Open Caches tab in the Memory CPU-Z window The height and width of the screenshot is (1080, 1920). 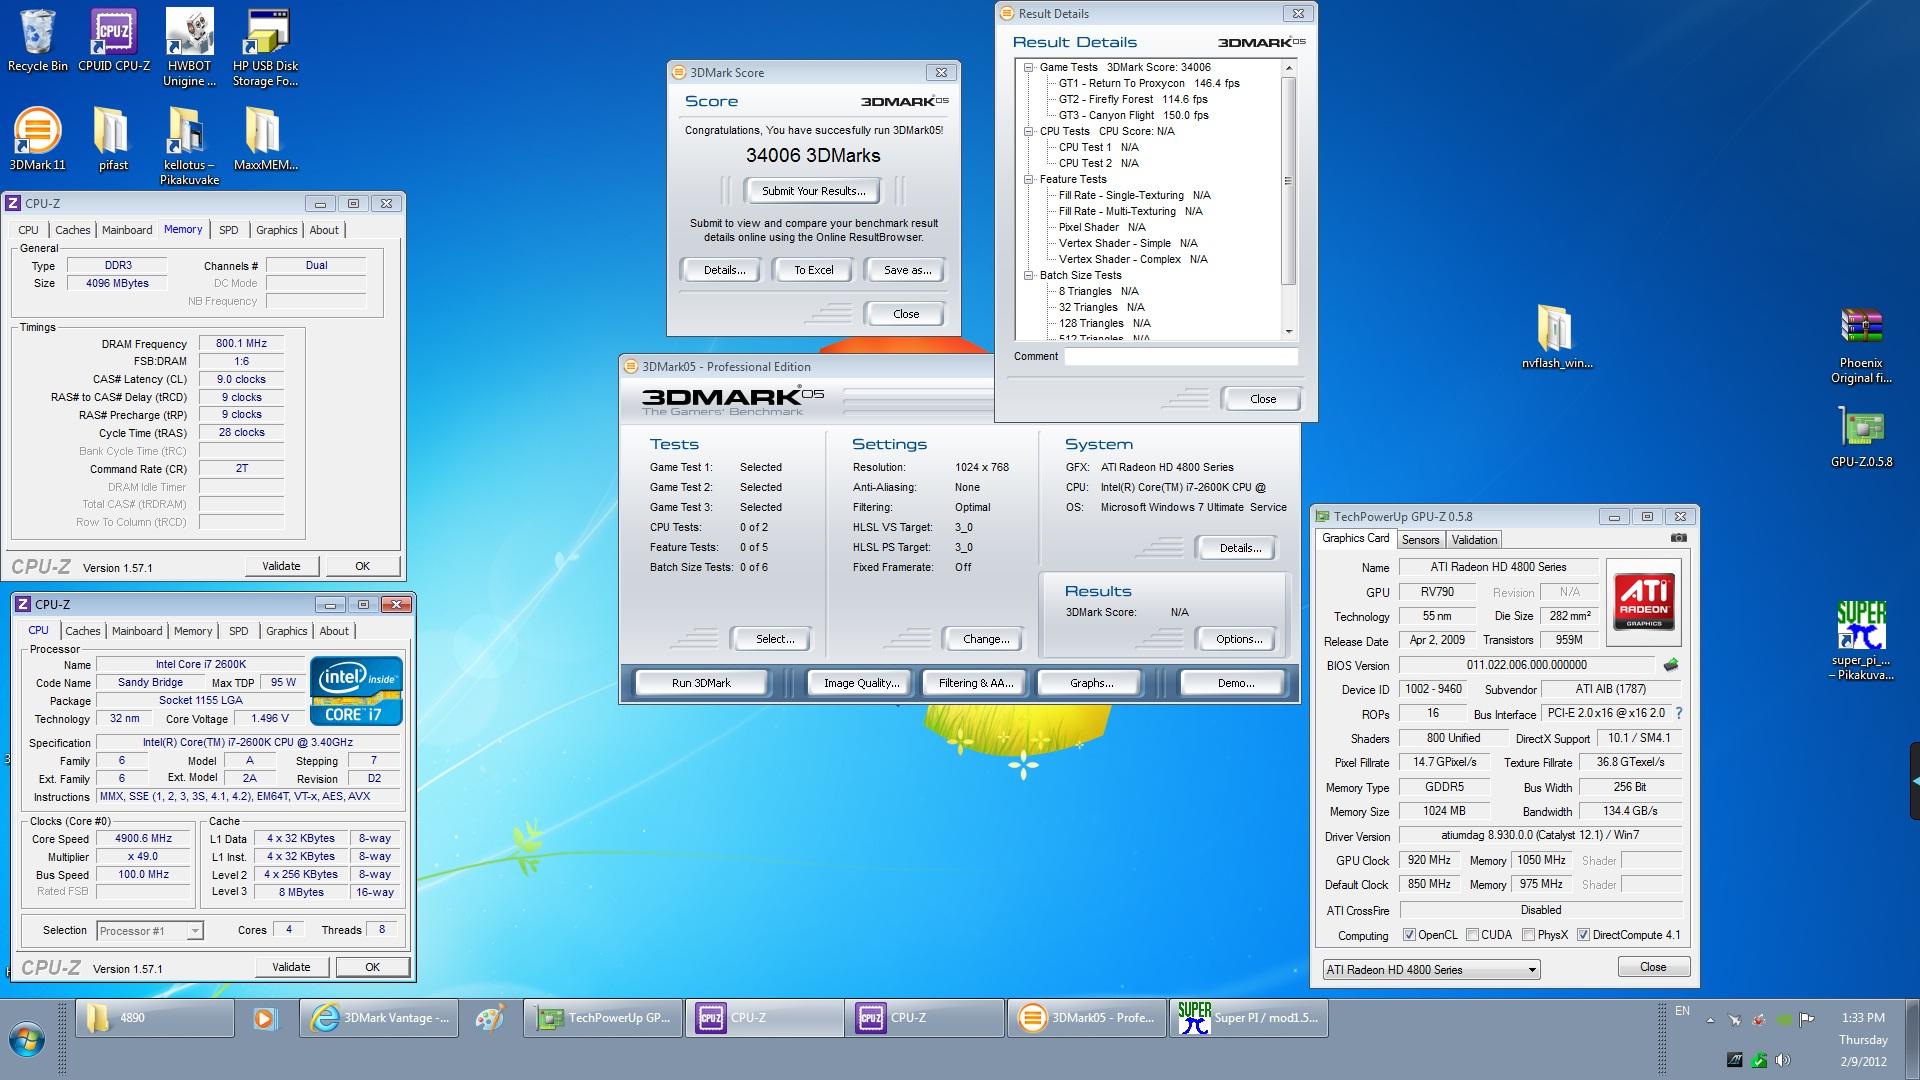click(x=73, y=230)
